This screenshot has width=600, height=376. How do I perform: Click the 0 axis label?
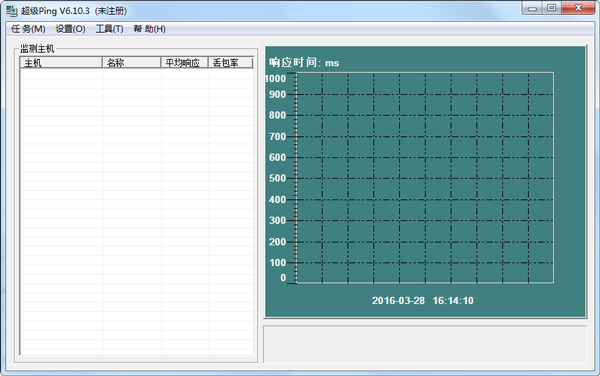point(283,278)
